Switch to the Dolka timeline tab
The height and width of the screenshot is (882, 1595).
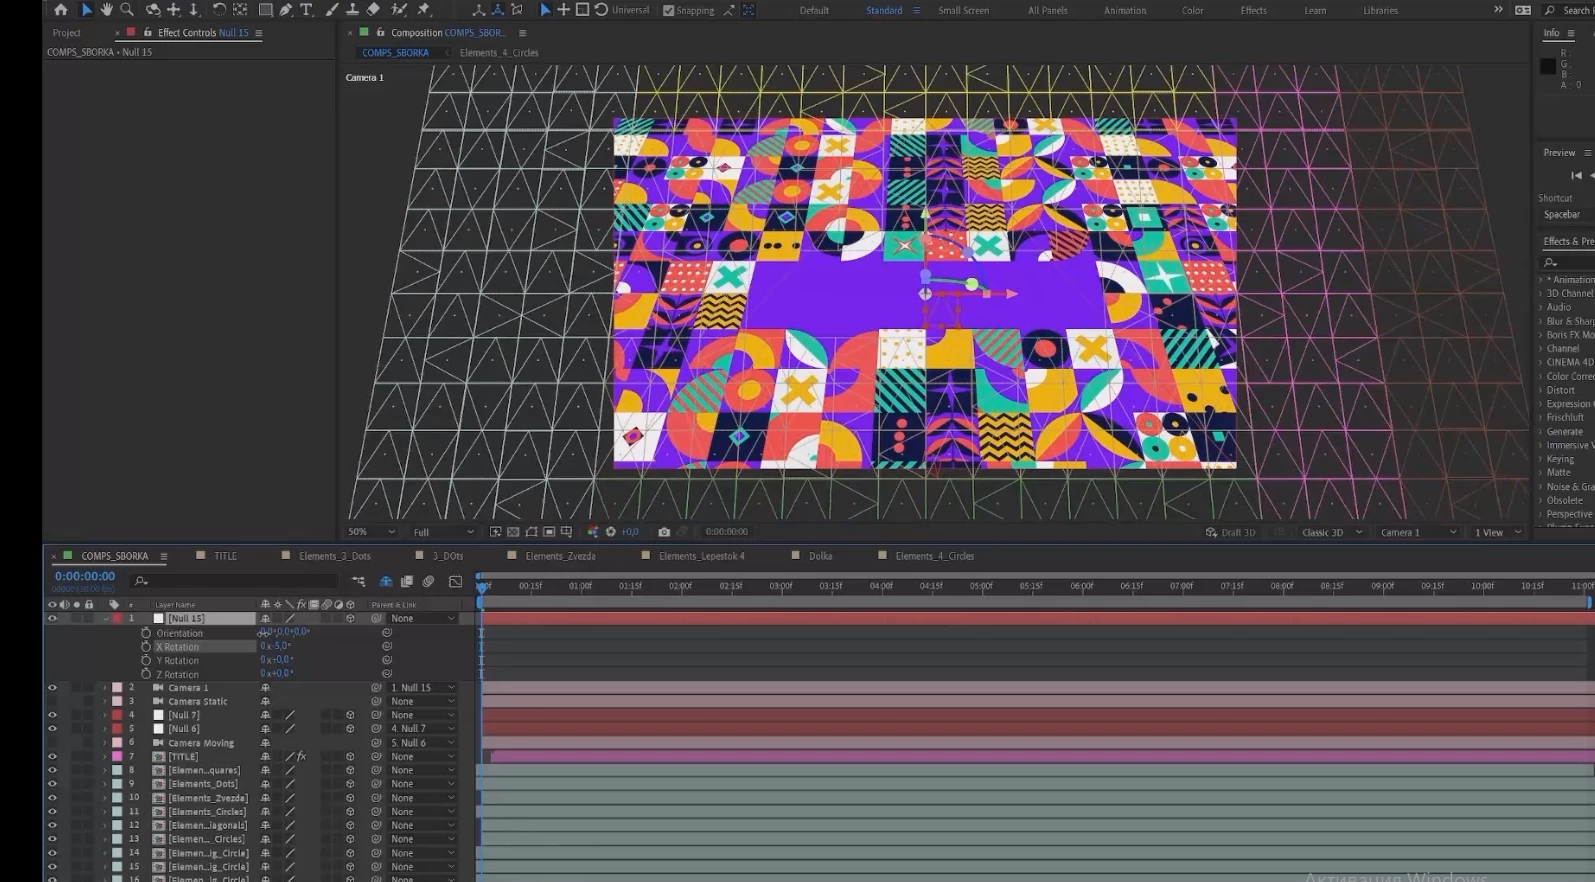pyautogui.click(x=821, y=556)
